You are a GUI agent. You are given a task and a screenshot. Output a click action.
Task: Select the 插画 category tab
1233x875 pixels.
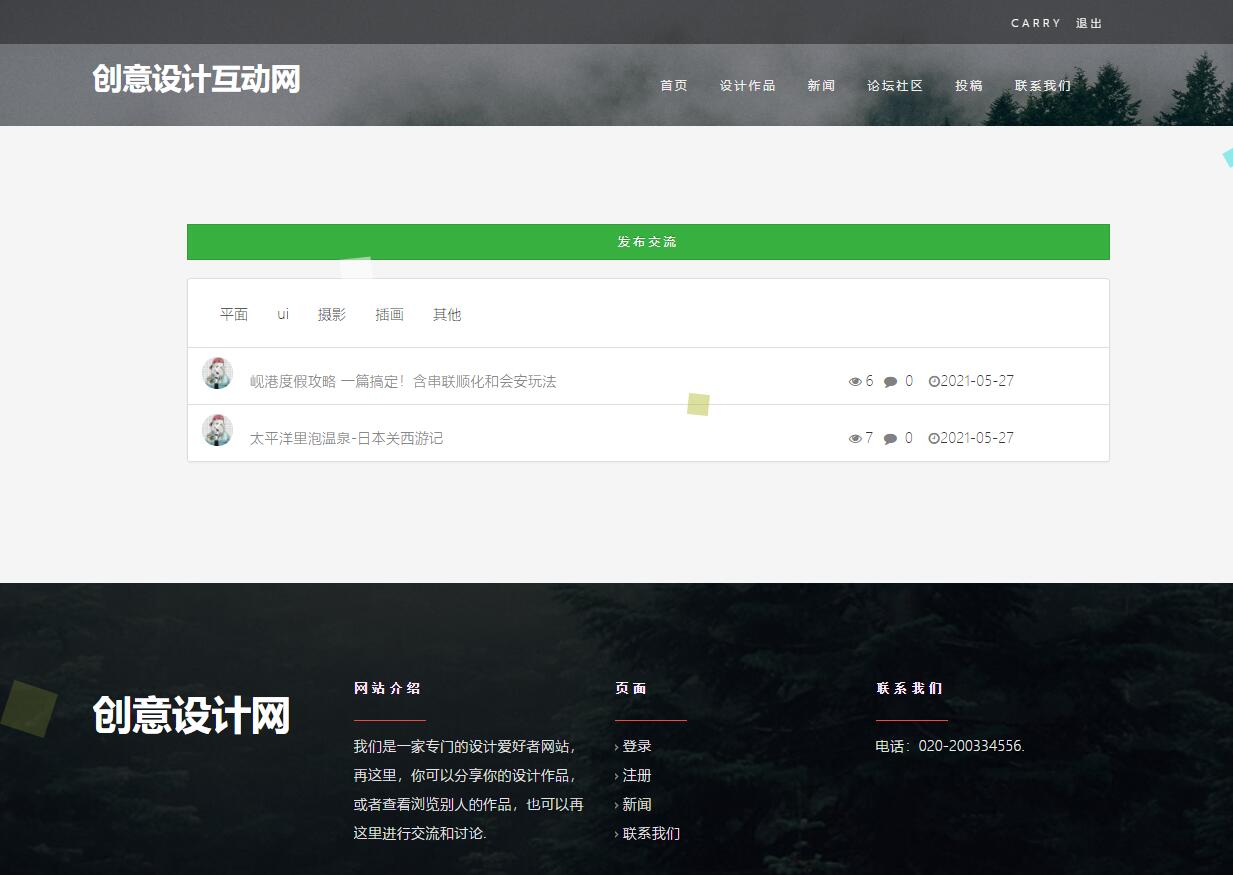click(388, 314)
